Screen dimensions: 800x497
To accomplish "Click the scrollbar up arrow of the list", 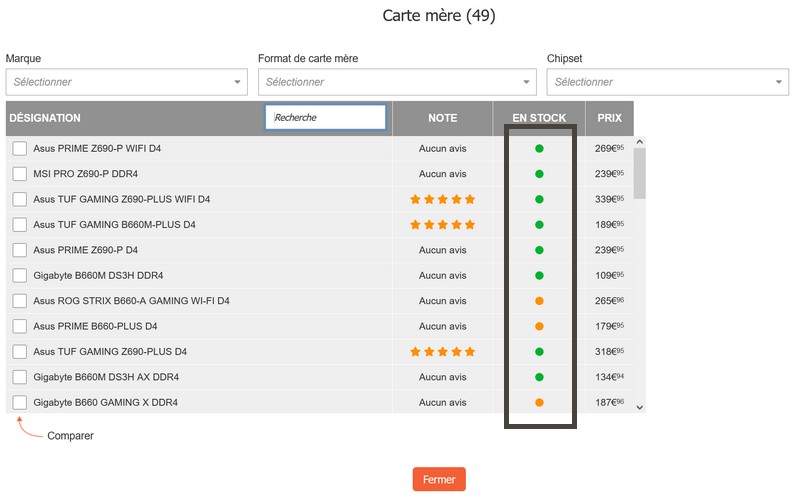I will [x=640, y=142].
